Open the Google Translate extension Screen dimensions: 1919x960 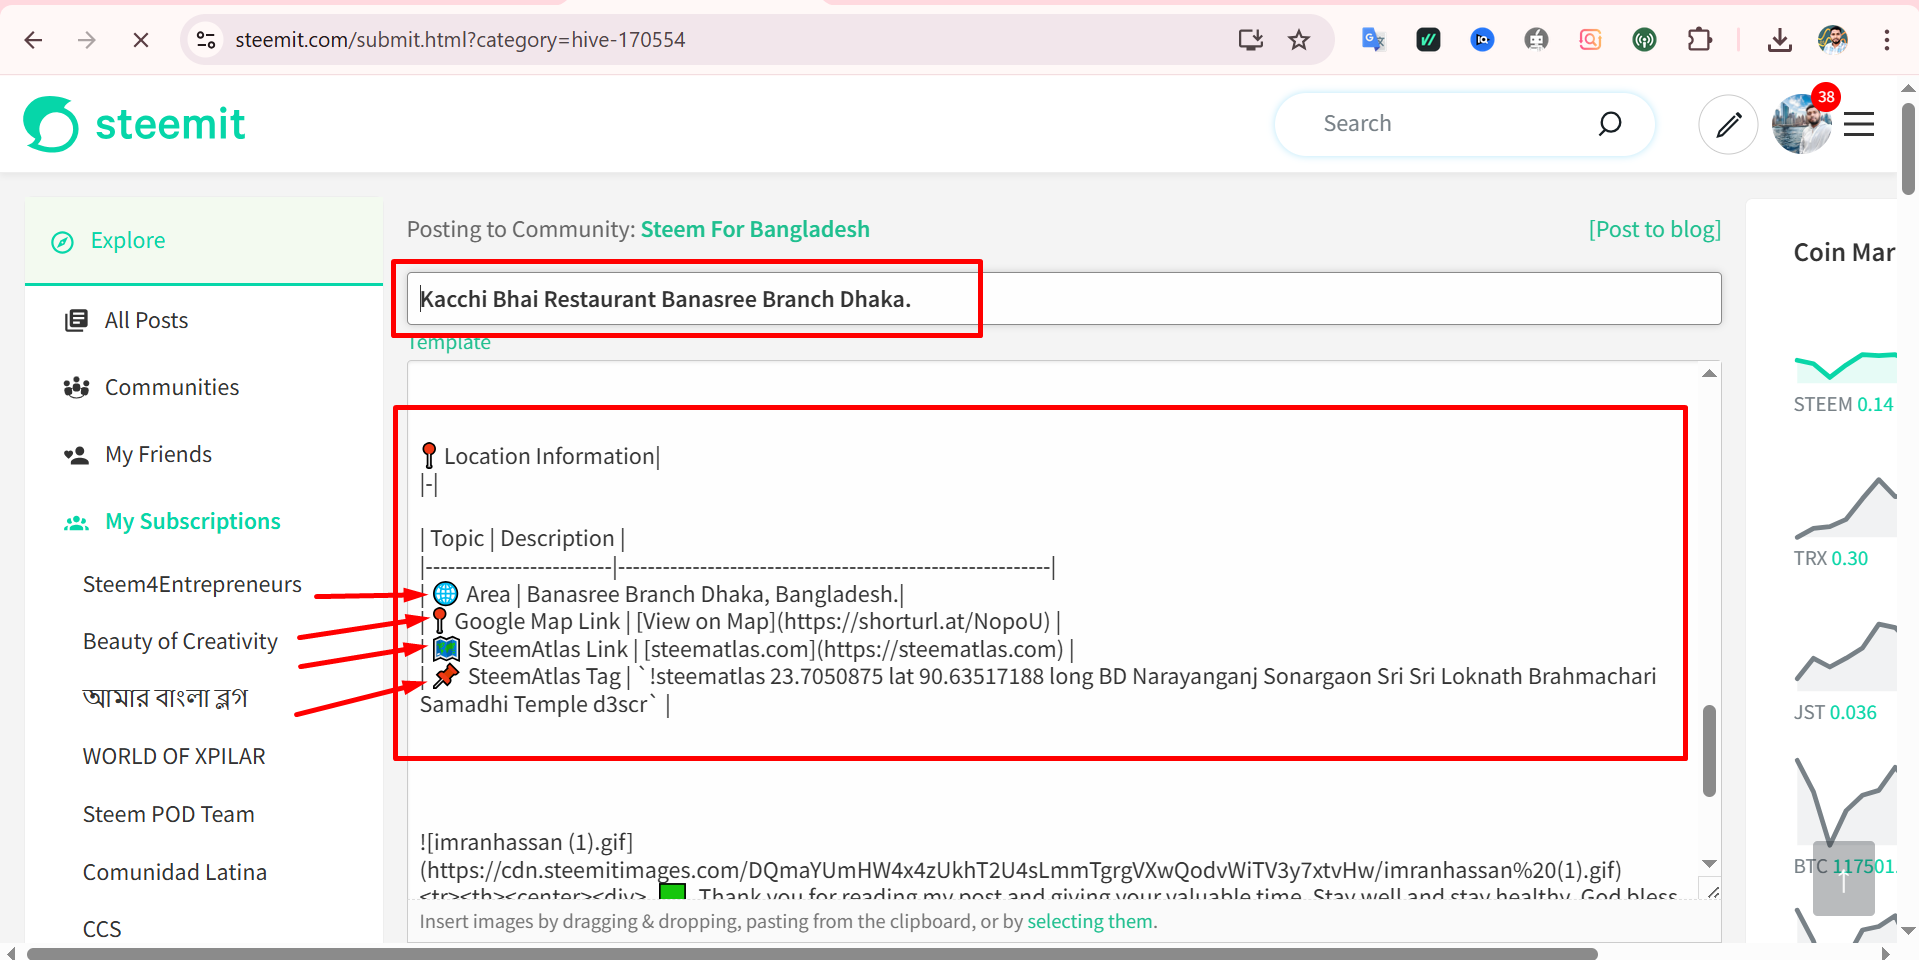coord(1374,40)
